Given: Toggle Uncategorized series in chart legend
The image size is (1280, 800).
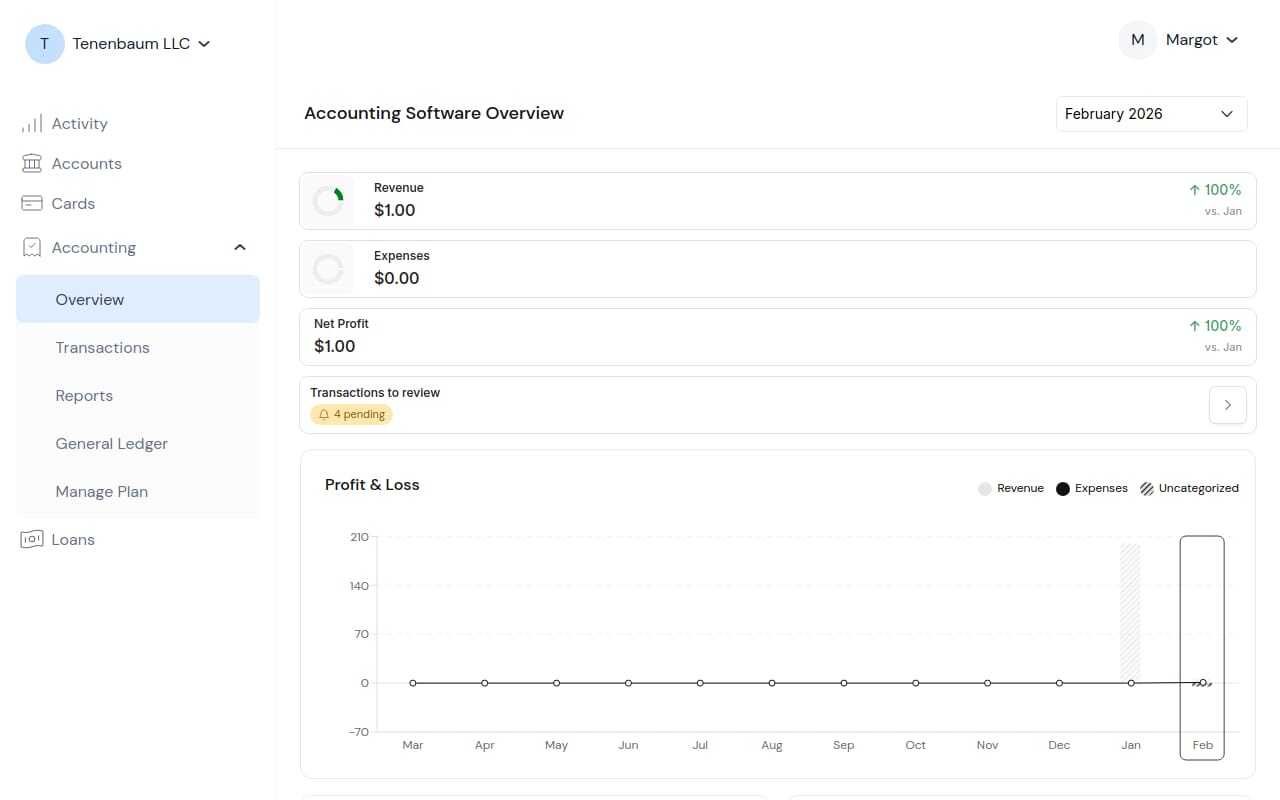Looking at the screenshot, I should (x=1189, y=488).
